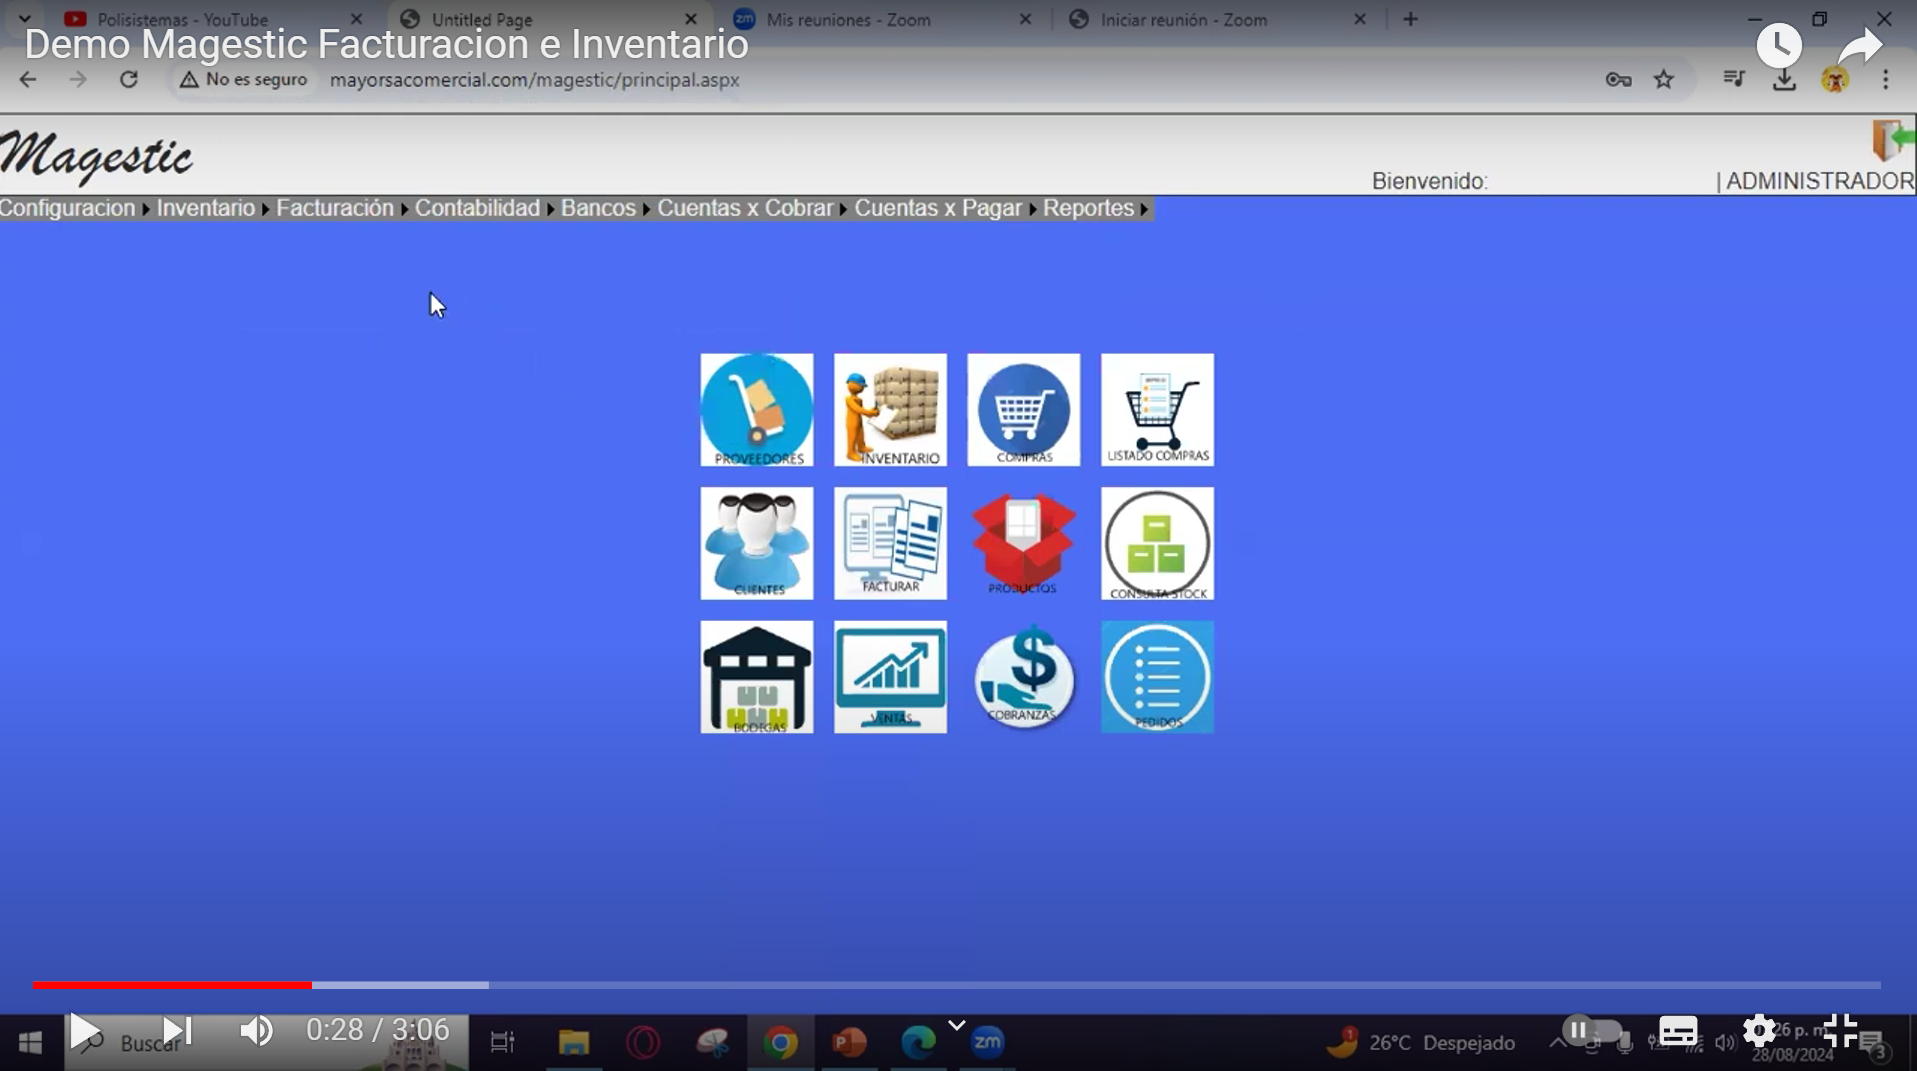Viewport: 1917px width, 1071px height.
Task: Open the media control icon in Chrome
Action: (1734, 80)
